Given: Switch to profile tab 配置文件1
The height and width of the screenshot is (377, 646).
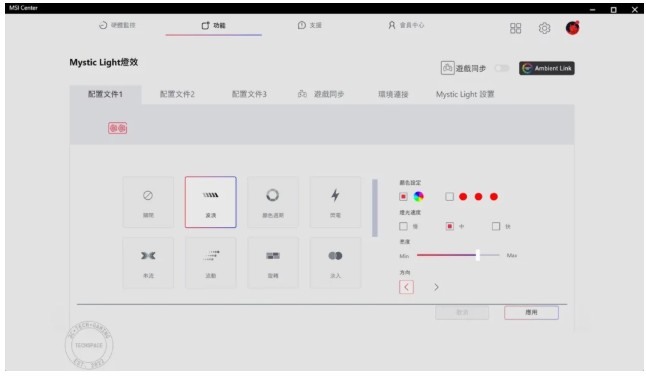Looking at the screenshot, I should click(105, 94).
